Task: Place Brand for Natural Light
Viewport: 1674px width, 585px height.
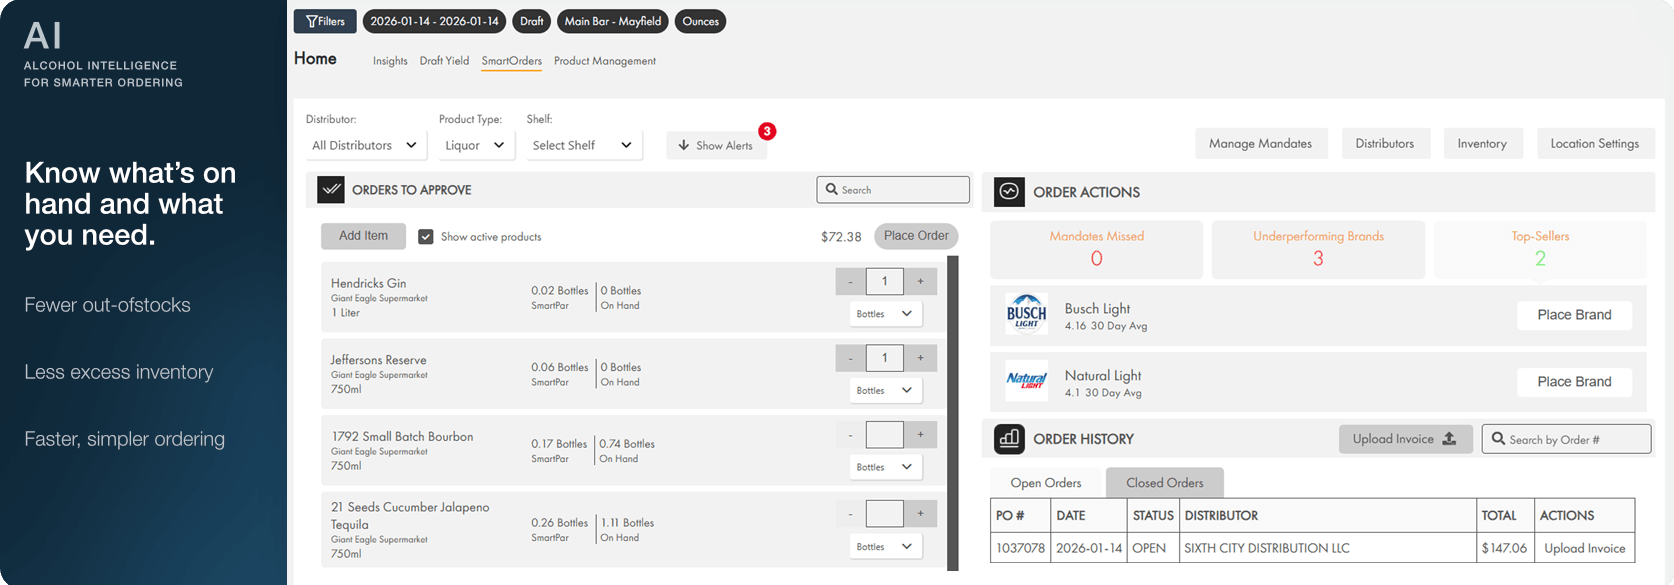Action: coord(1574,382)
